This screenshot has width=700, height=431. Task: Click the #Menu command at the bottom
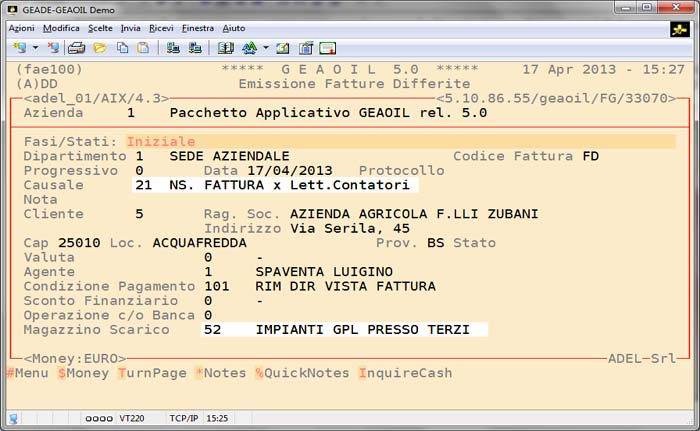coord(27,373)
